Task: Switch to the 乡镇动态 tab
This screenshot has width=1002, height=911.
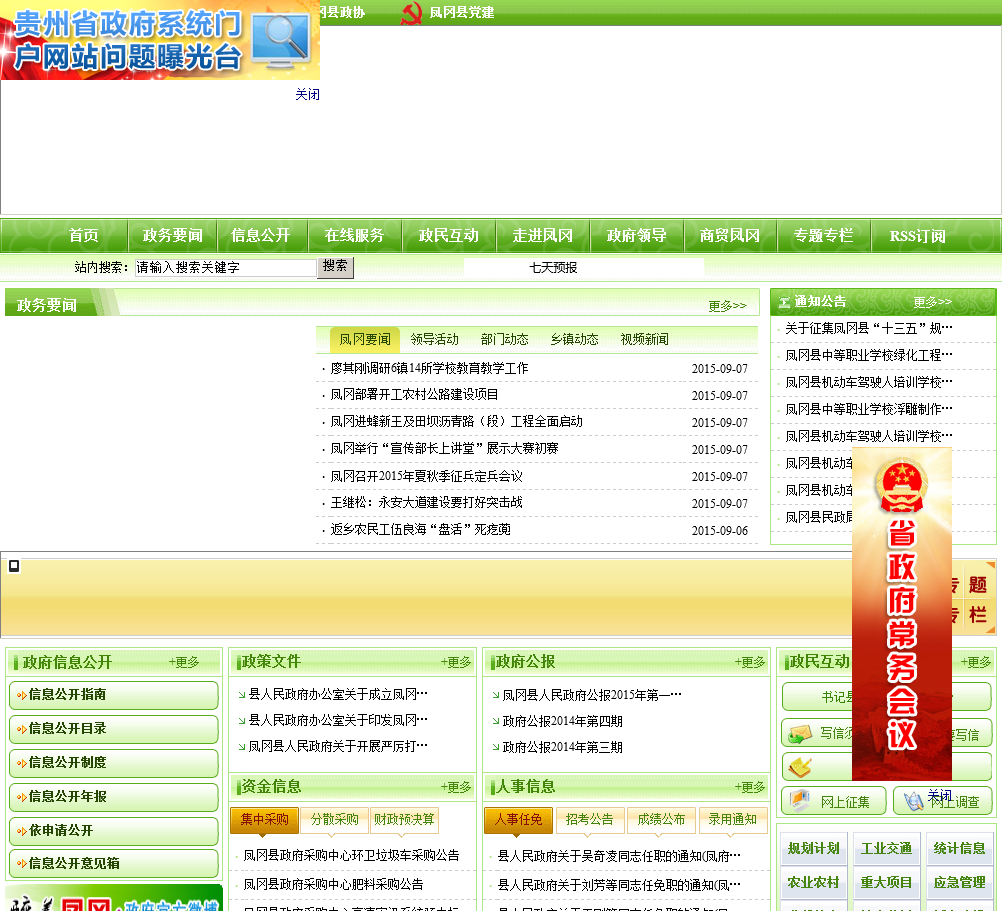Action: pos(574,339)
